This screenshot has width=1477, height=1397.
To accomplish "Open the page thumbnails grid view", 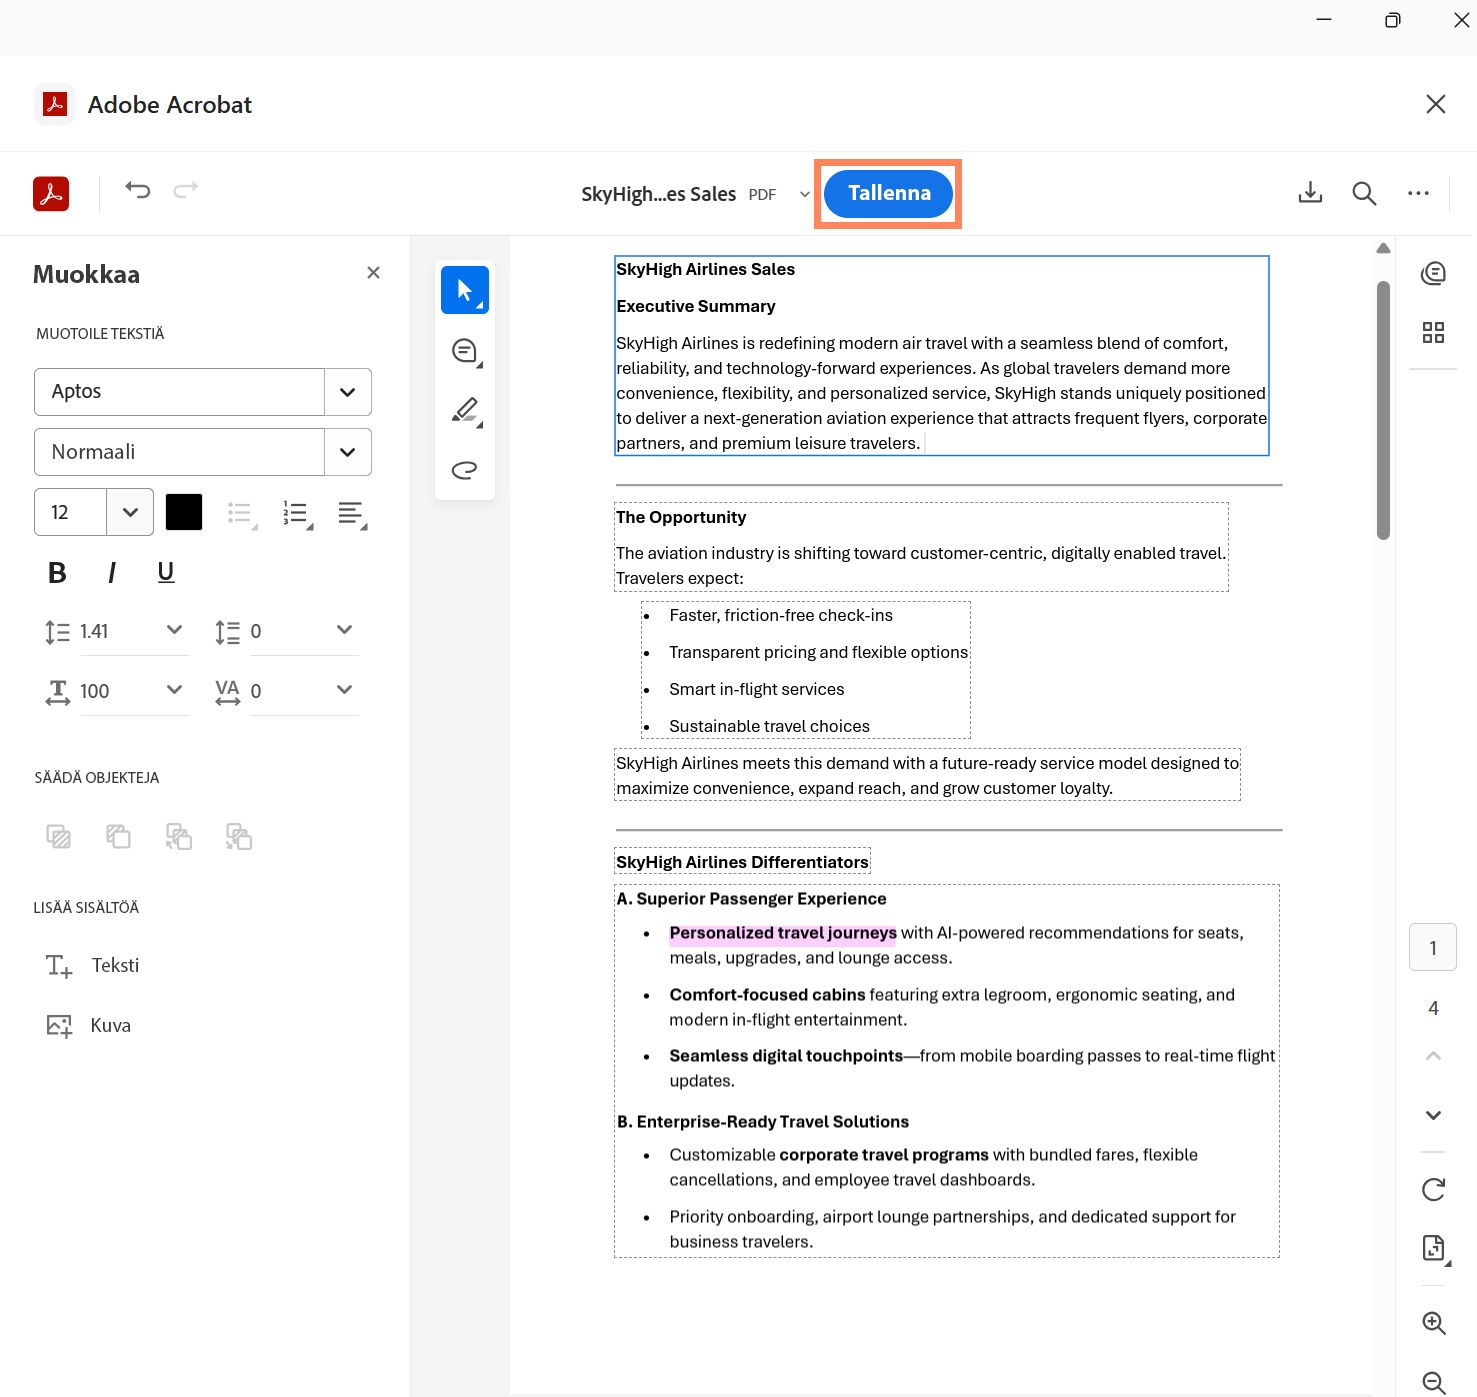I will pyautogui.click(x=1433, y=333).
